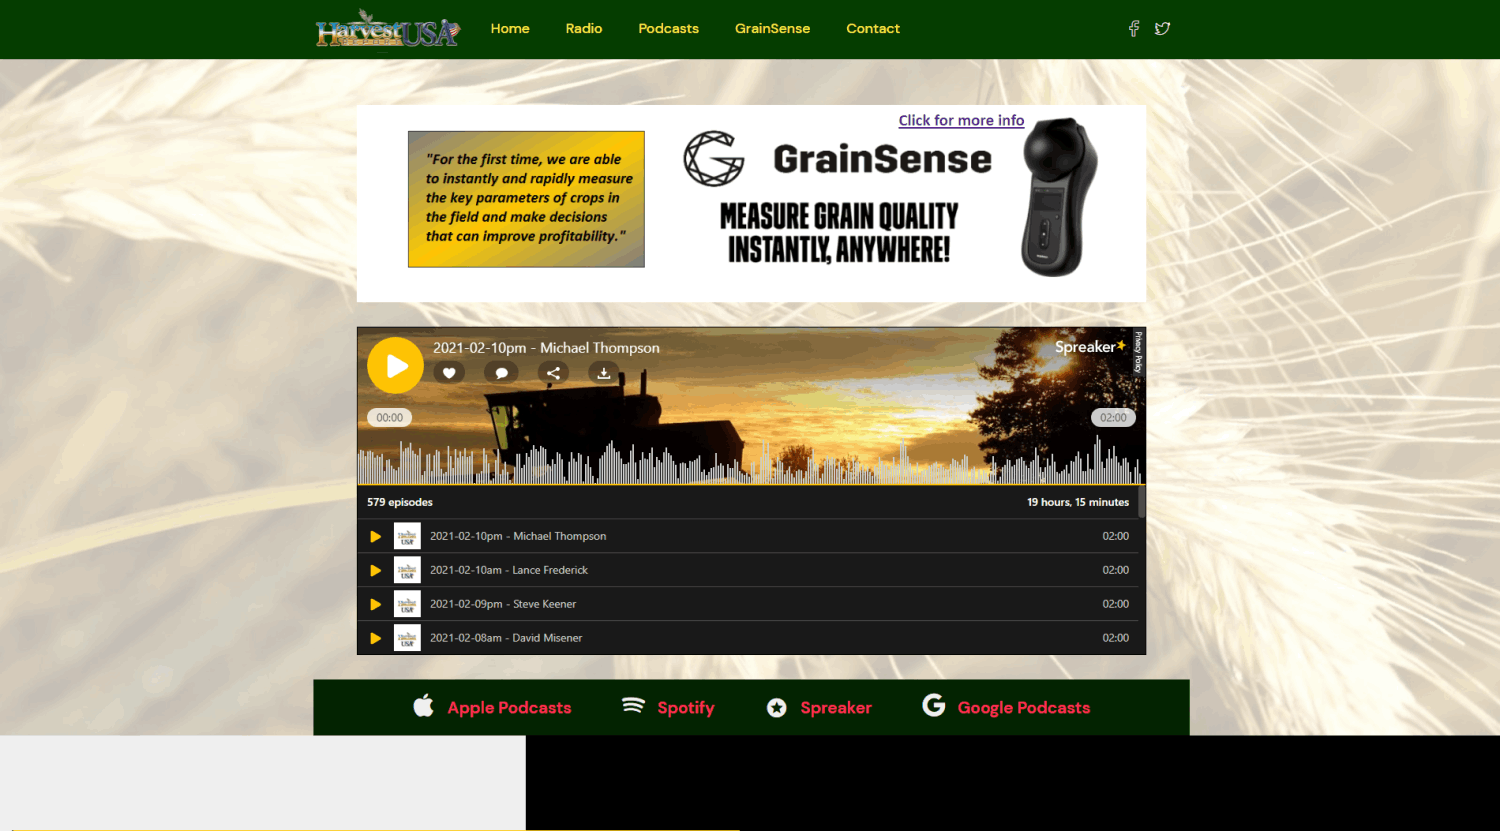Click thumbnail of the David Misener episode

point(407,638)
